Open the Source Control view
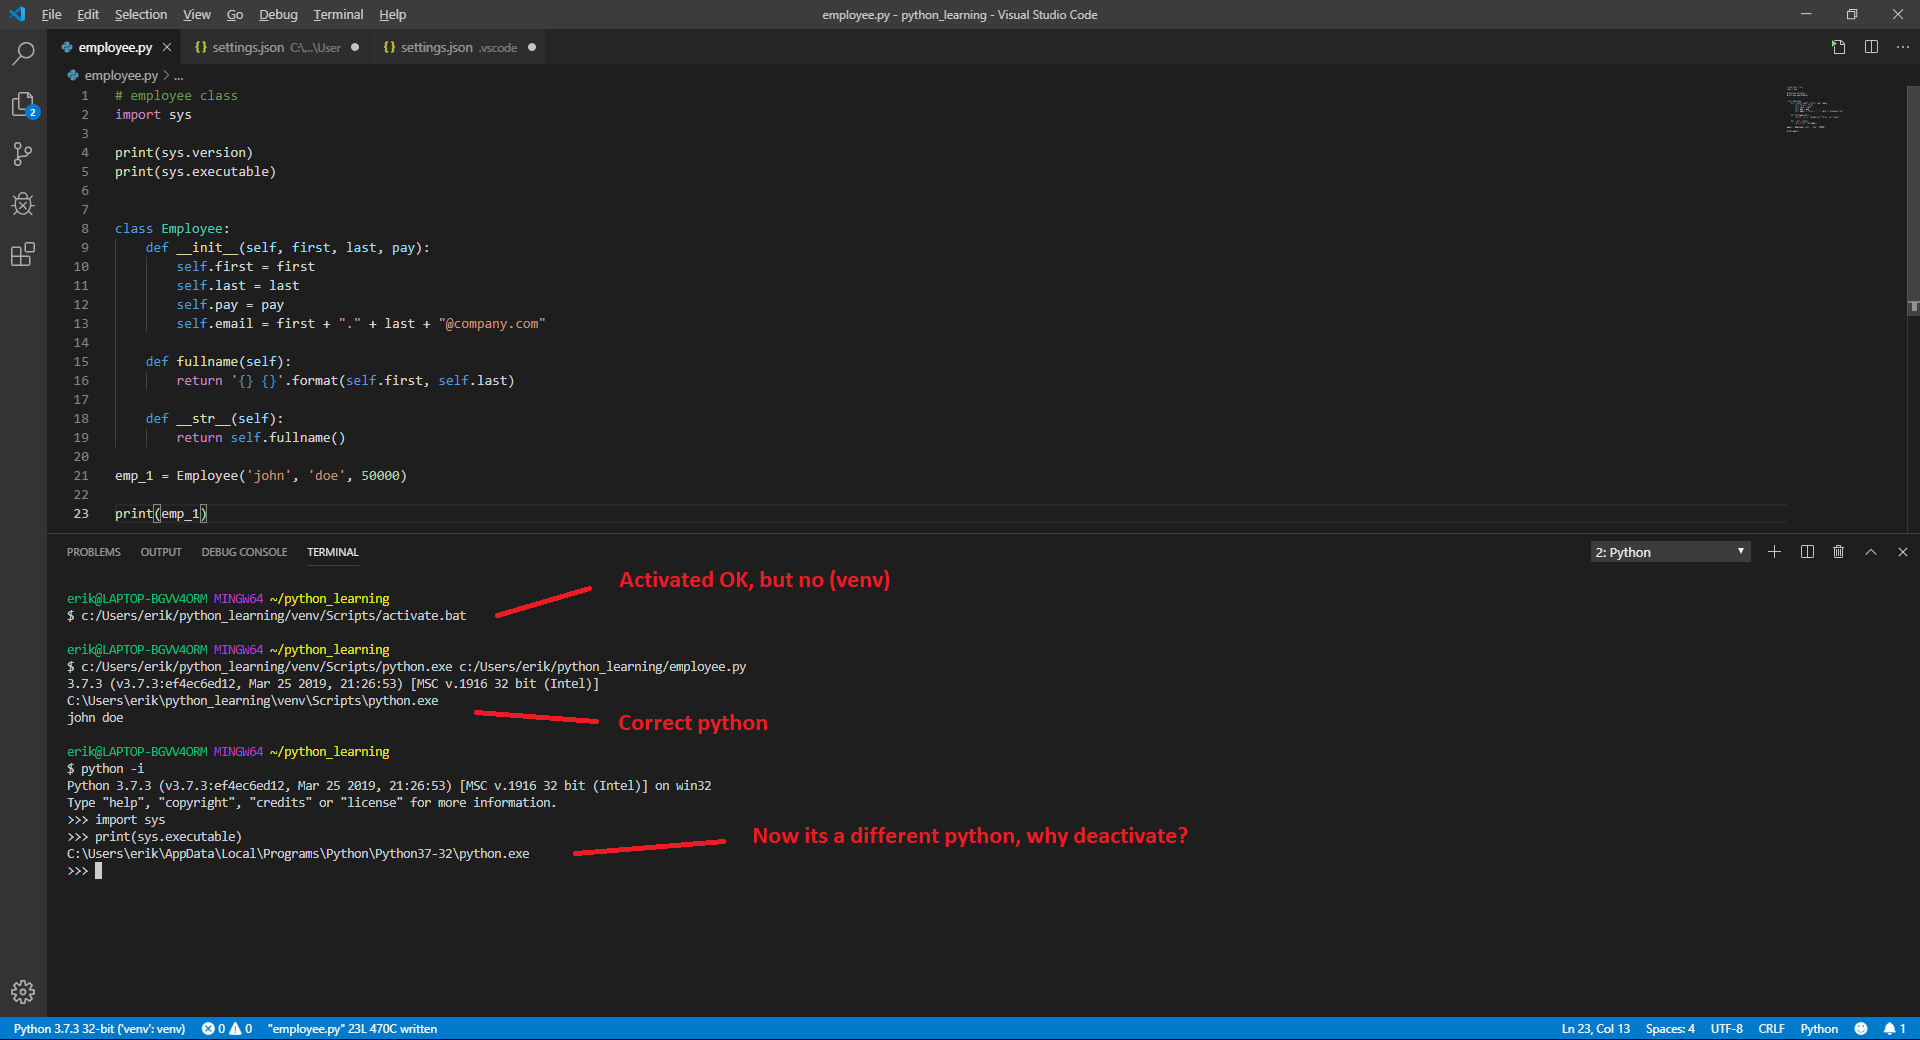The image size is (1920, 1040). pyautogui.click(x=22, y=154)
